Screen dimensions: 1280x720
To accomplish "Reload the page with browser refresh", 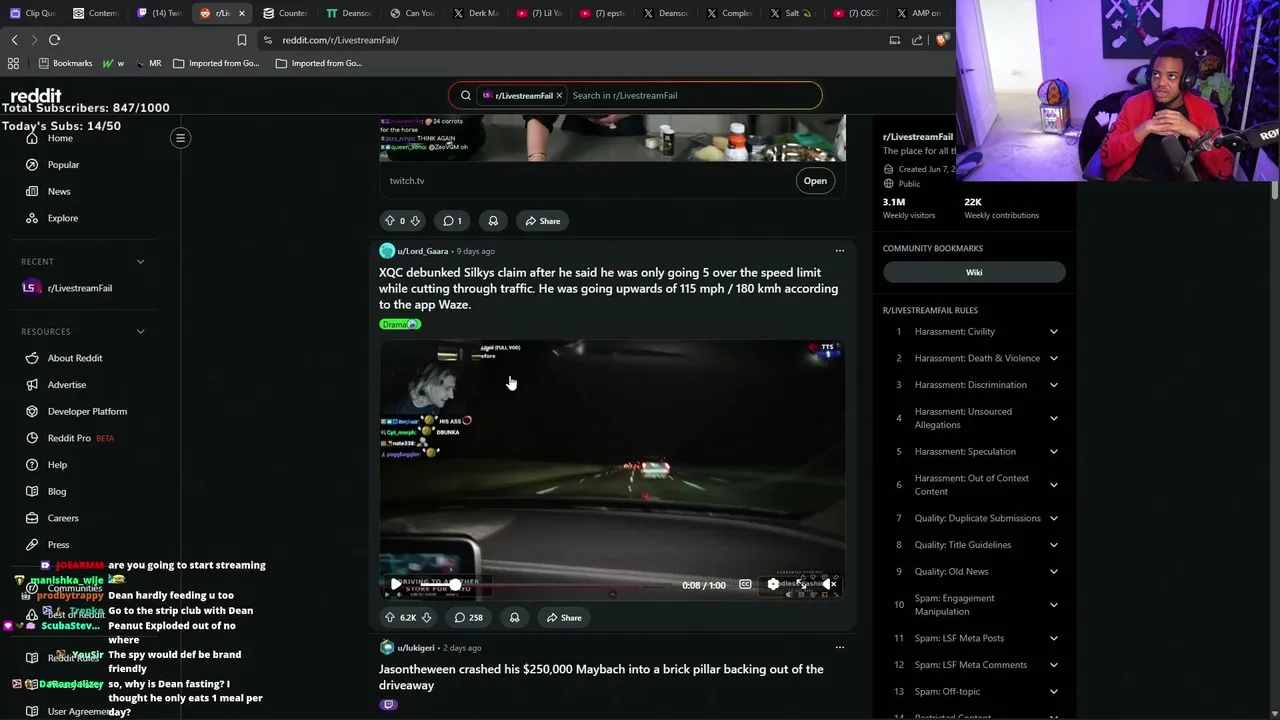I will tap(54, 40).
